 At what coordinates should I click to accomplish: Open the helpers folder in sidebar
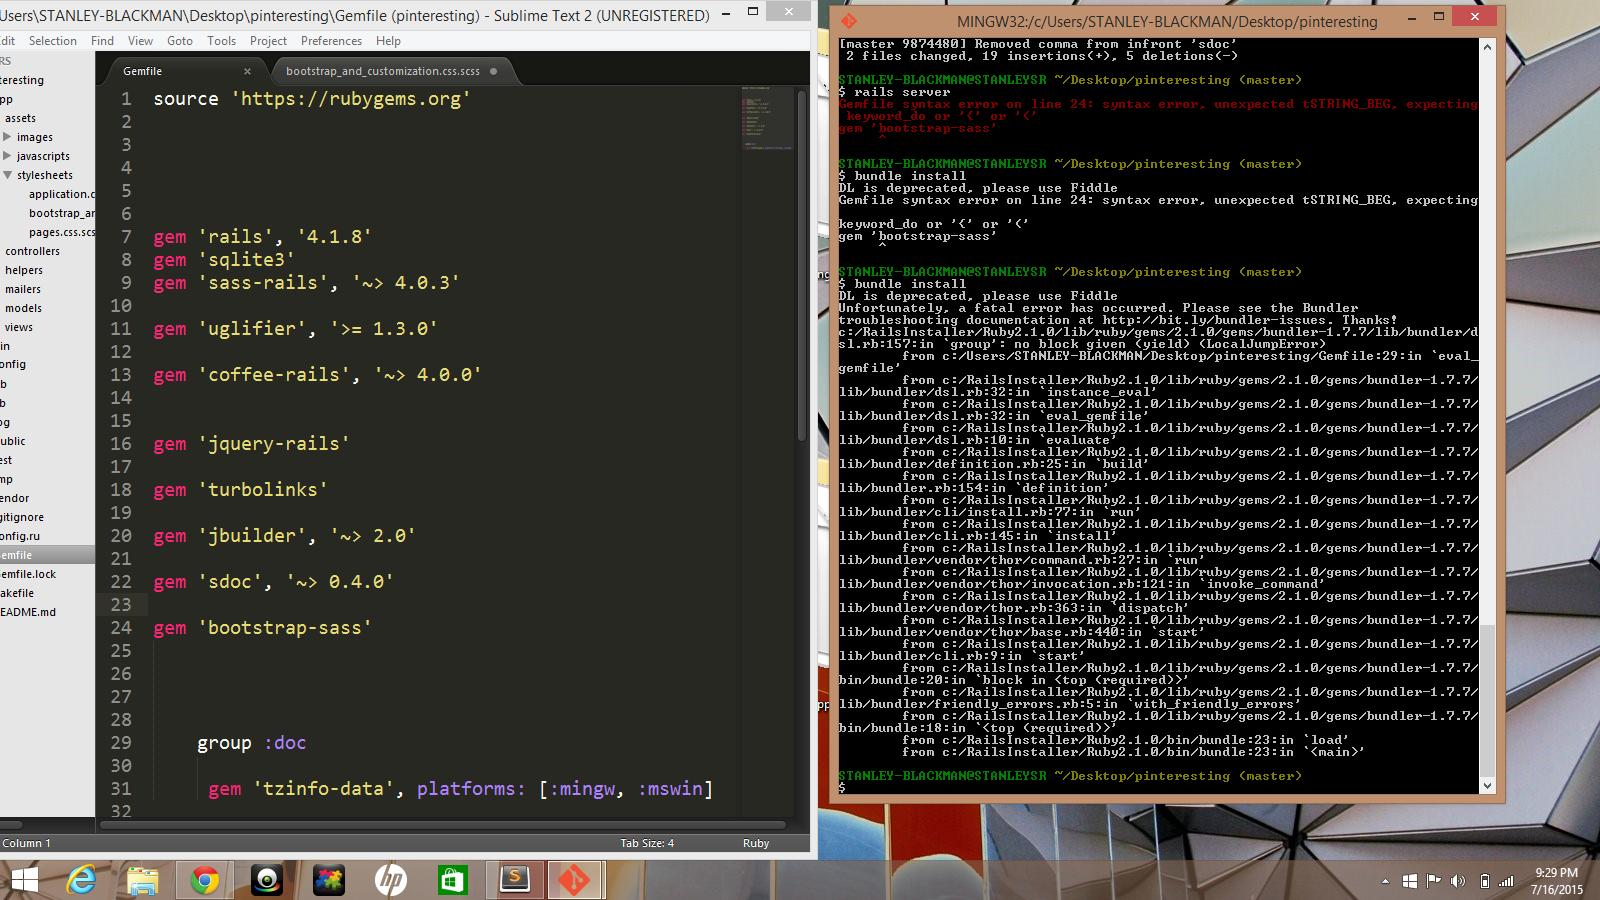(24, 270)
